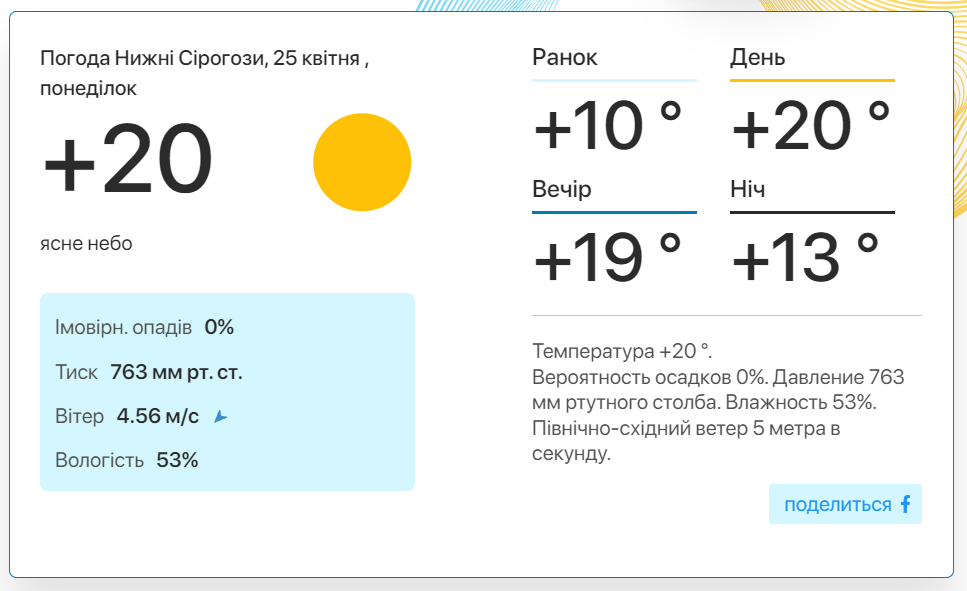
Task: Click the Погода Нижні Сірогози title text
Action: tap(204, 73)
